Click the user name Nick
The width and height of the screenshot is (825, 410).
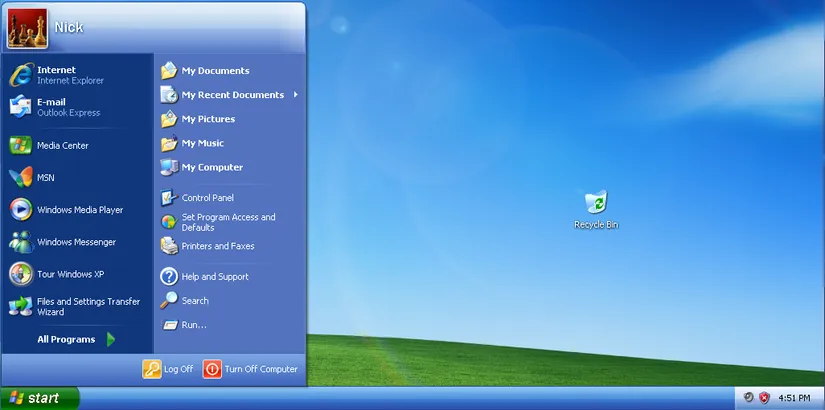(x=69, y=27)
